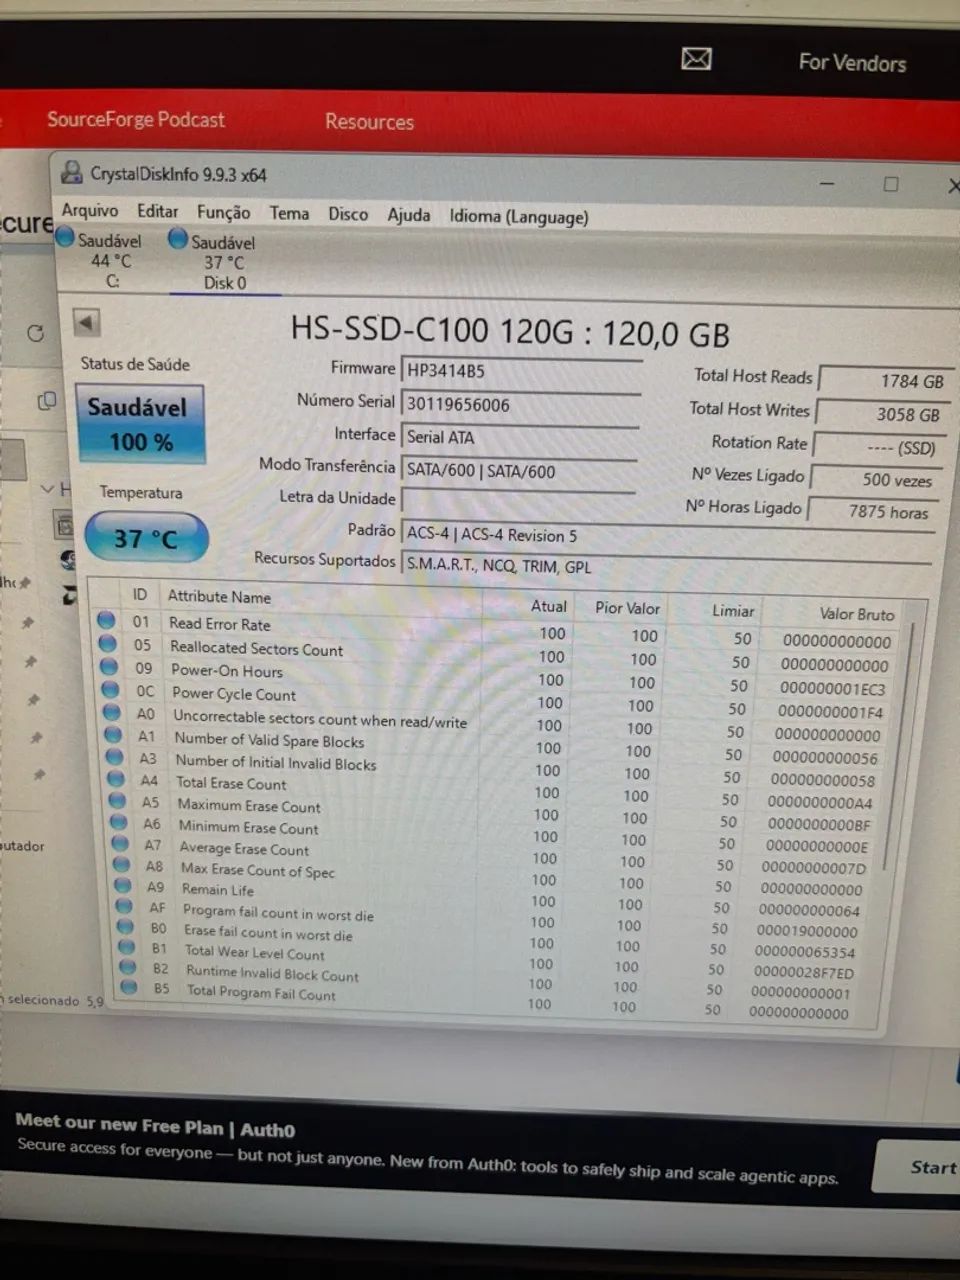Click the status circle for Power-On Hours
The image size is (960, 1280).
click(x=109, y=666)
